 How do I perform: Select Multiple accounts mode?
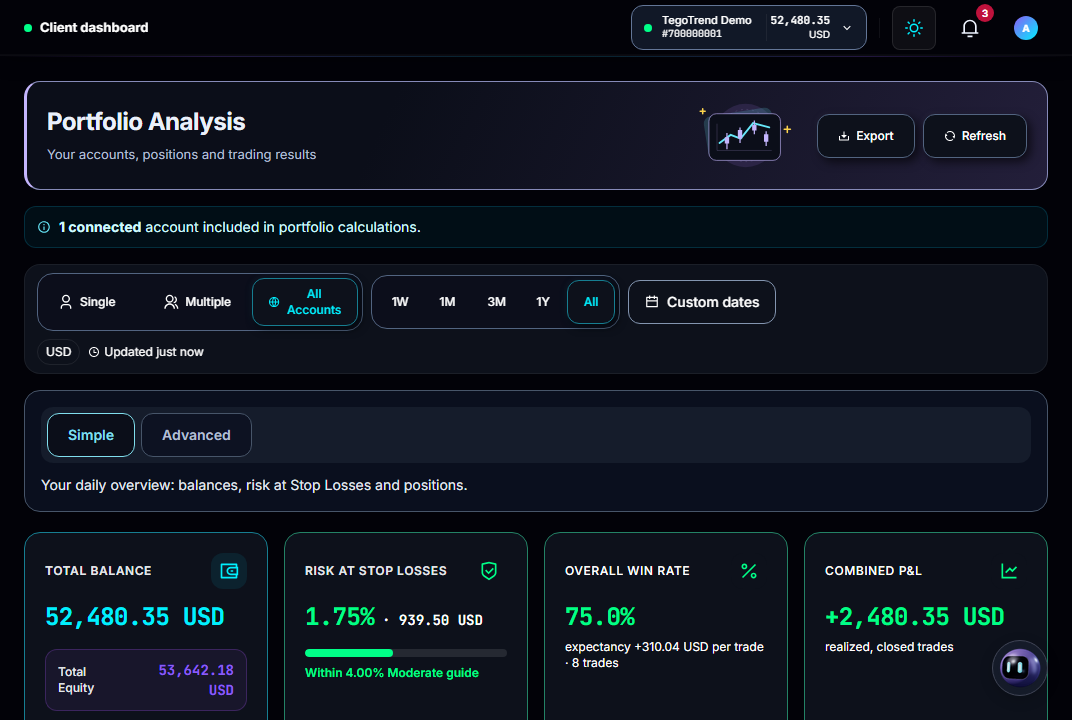(x=198, y=302)
